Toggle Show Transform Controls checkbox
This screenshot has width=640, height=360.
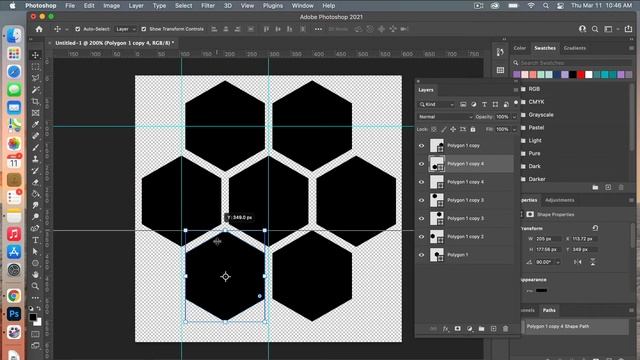point(143,29)
